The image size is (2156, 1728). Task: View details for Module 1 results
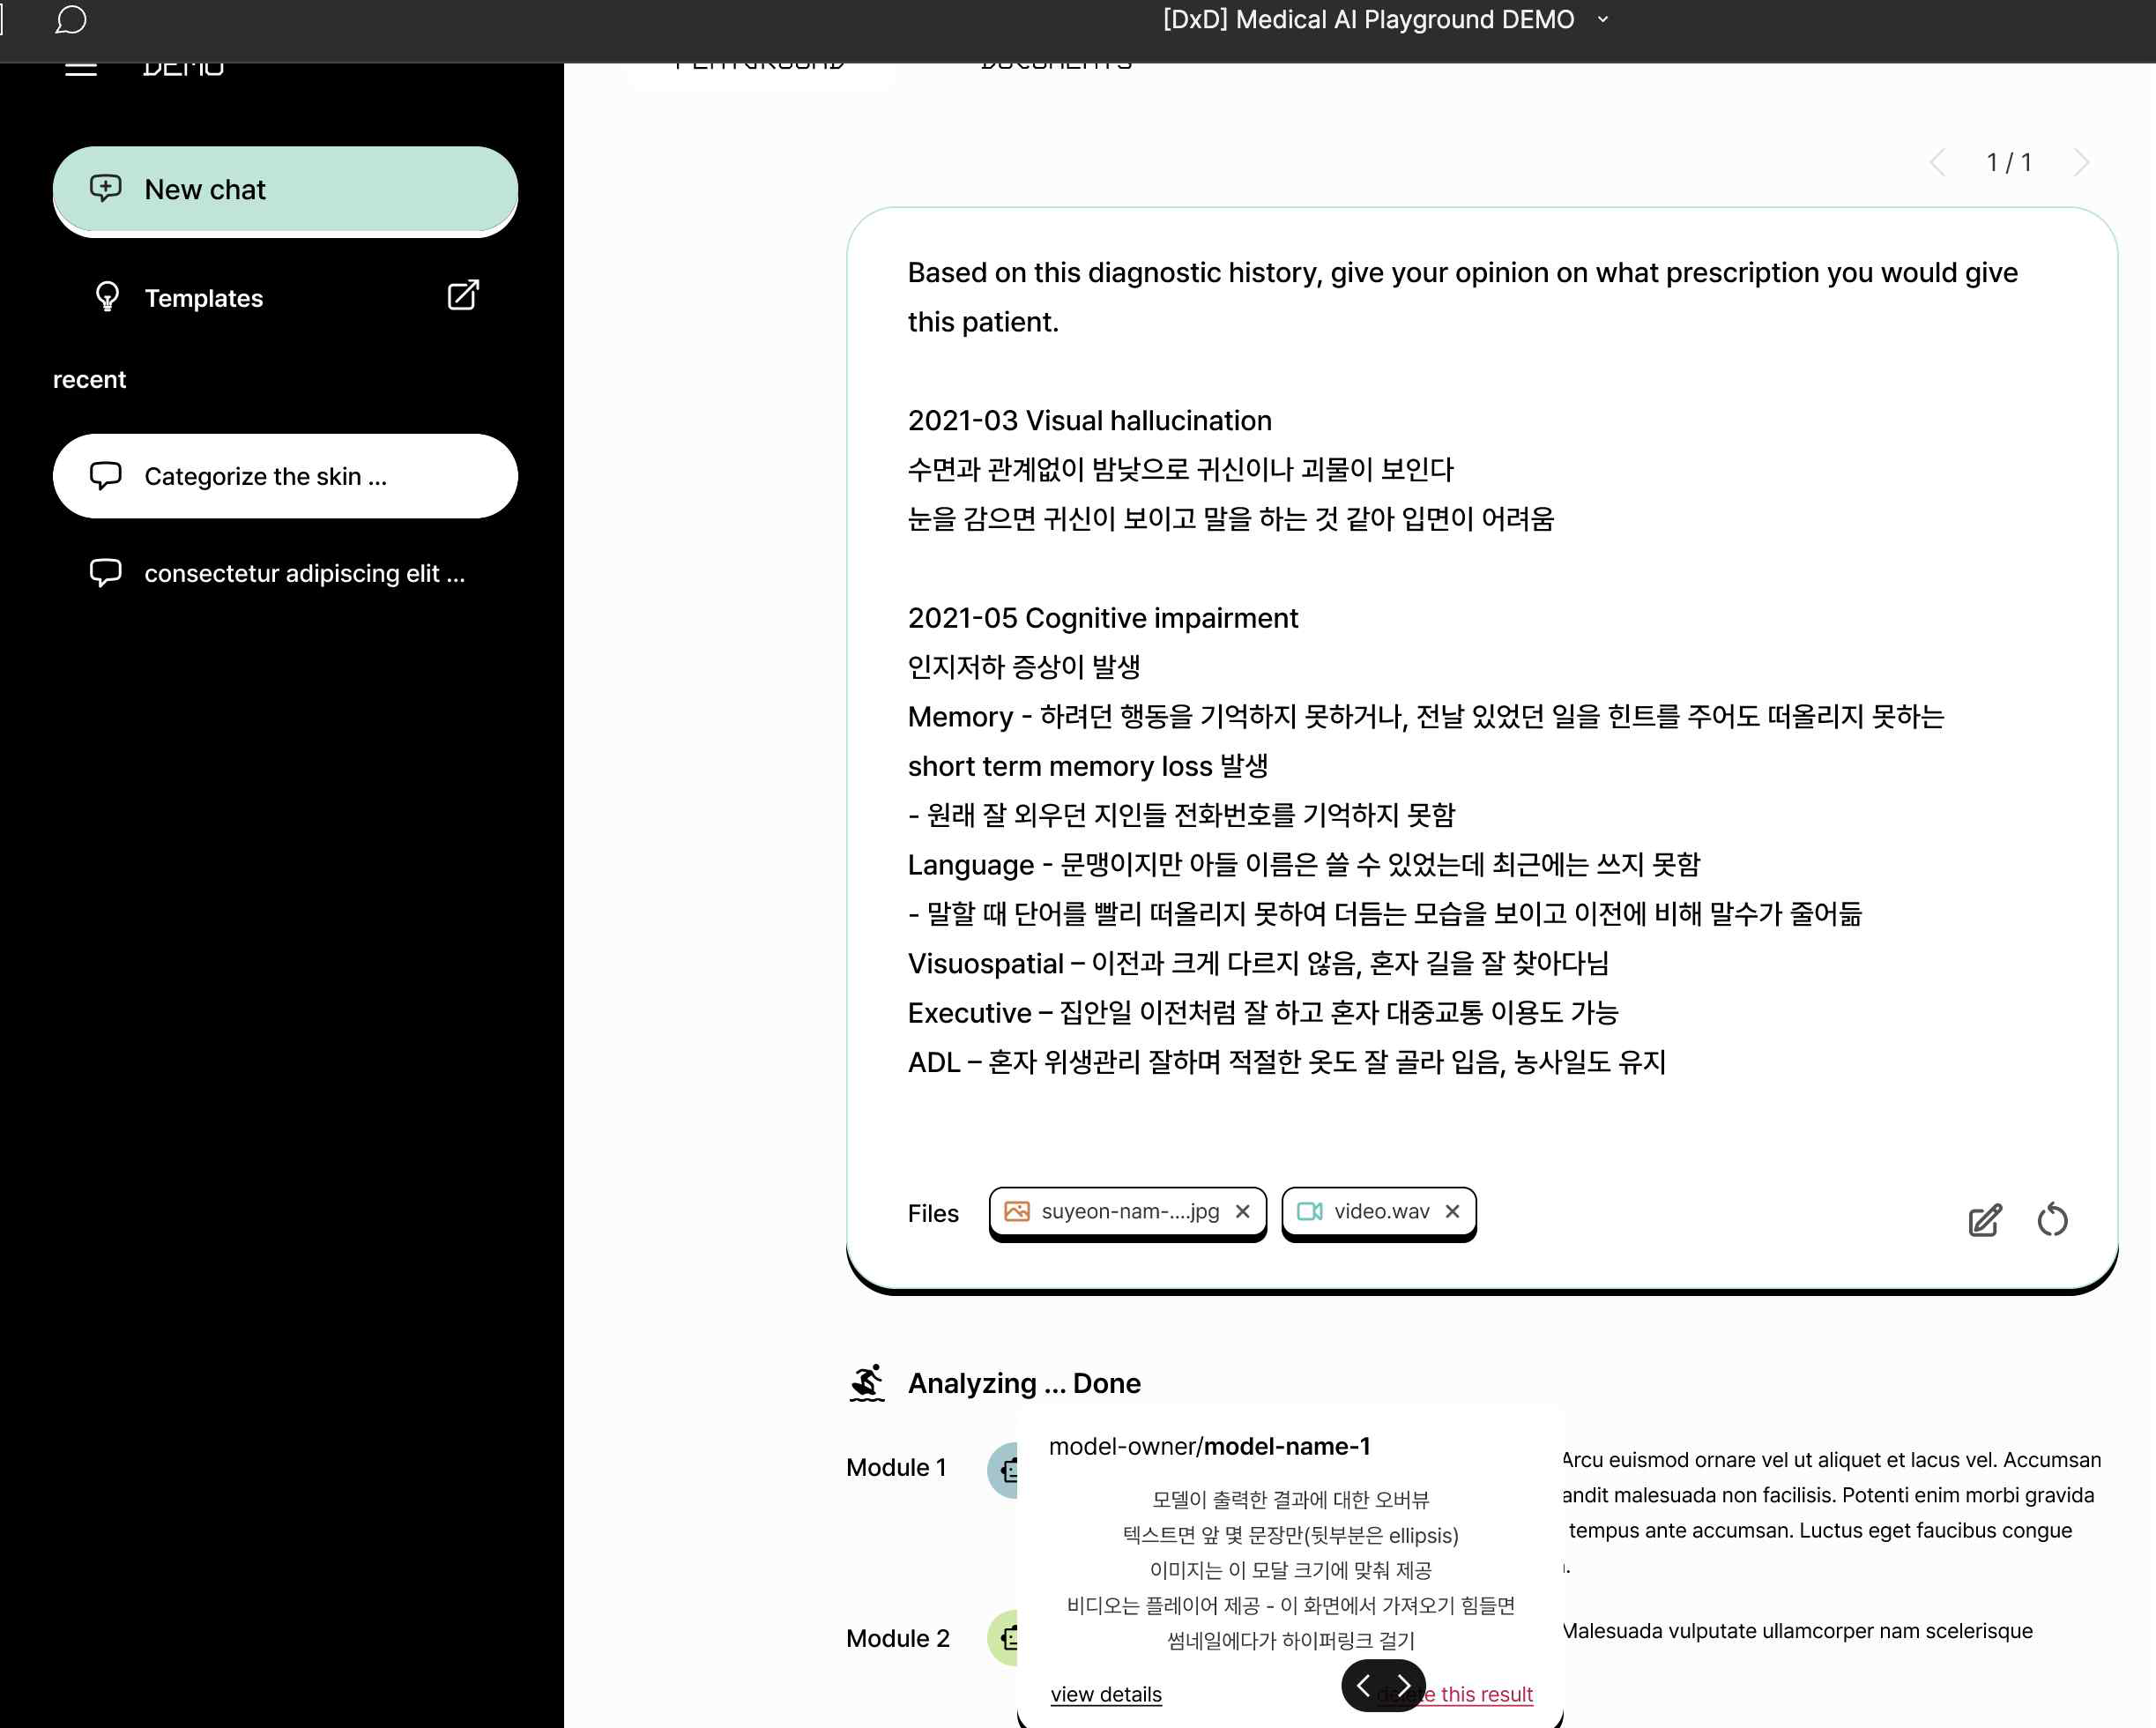[1105, 1693]
